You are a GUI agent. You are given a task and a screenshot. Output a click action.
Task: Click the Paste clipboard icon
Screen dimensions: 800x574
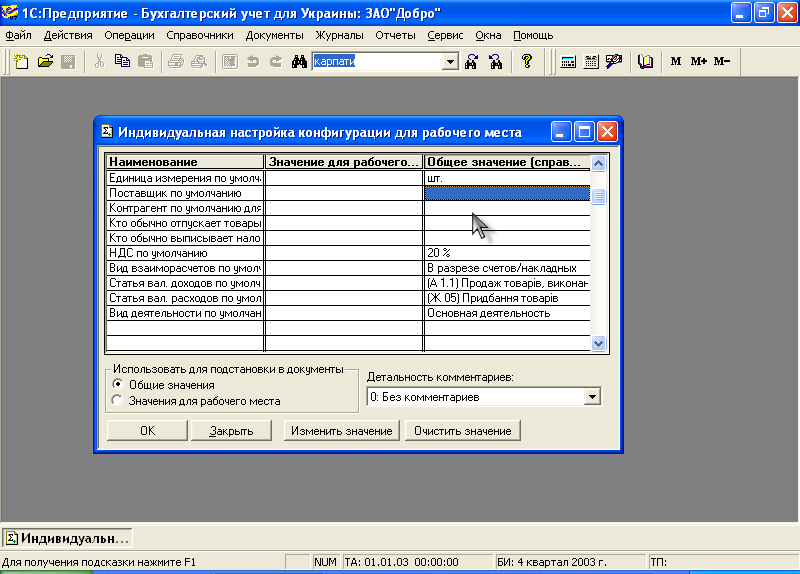[x=145, y=62]
